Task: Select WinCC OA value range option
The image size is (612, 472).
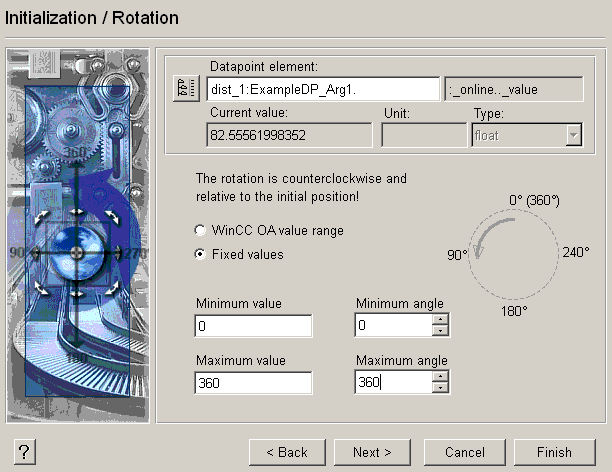Action: (x=201, y=230)
